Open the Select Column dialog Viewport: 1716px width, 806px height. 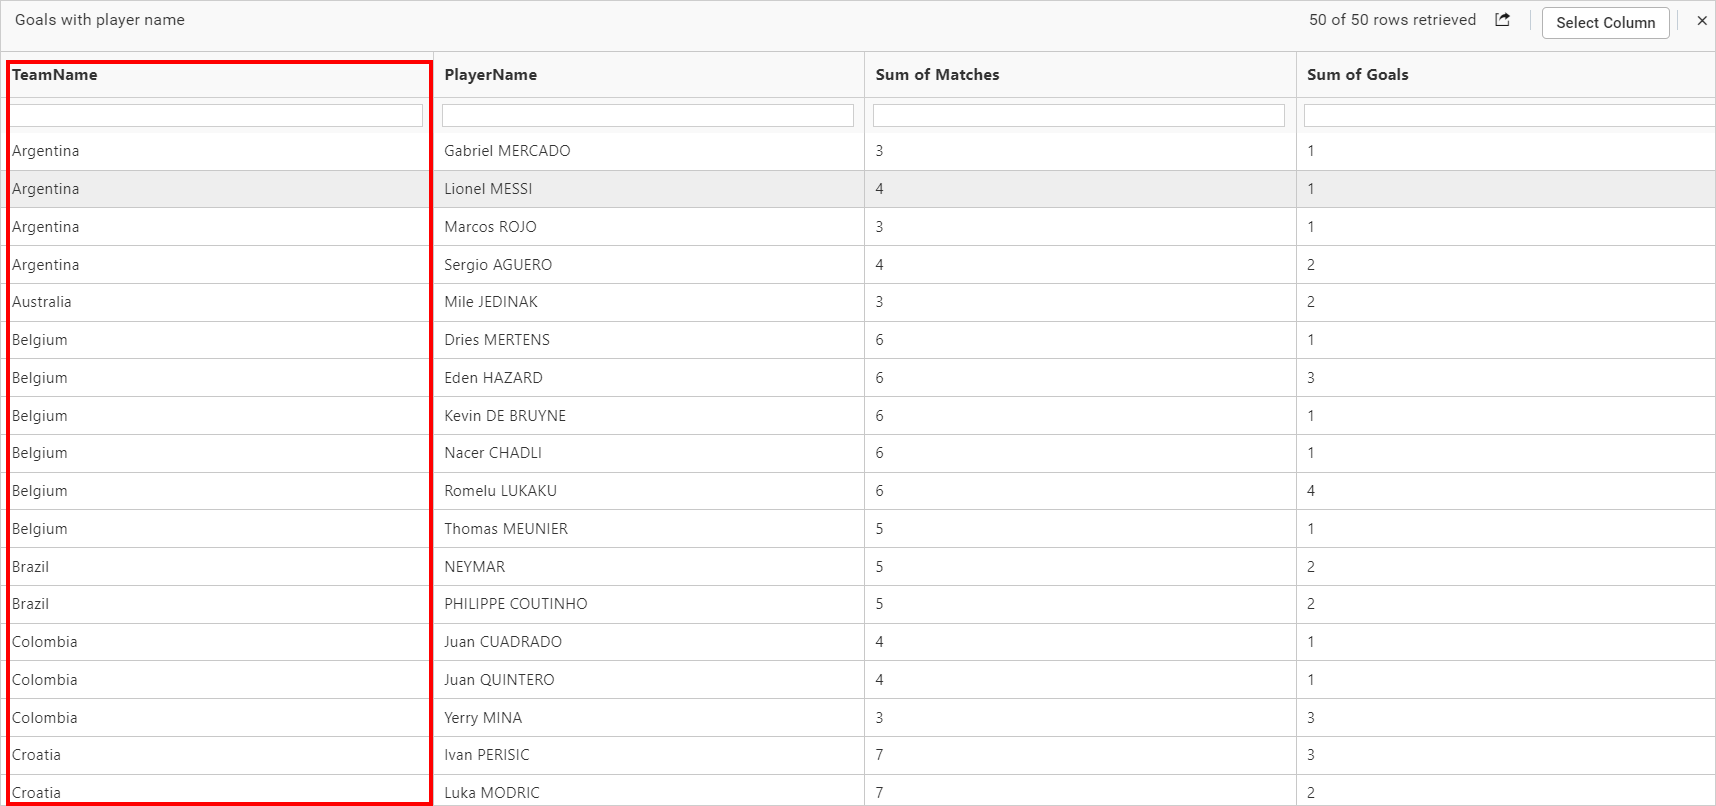coord(1605,22)
